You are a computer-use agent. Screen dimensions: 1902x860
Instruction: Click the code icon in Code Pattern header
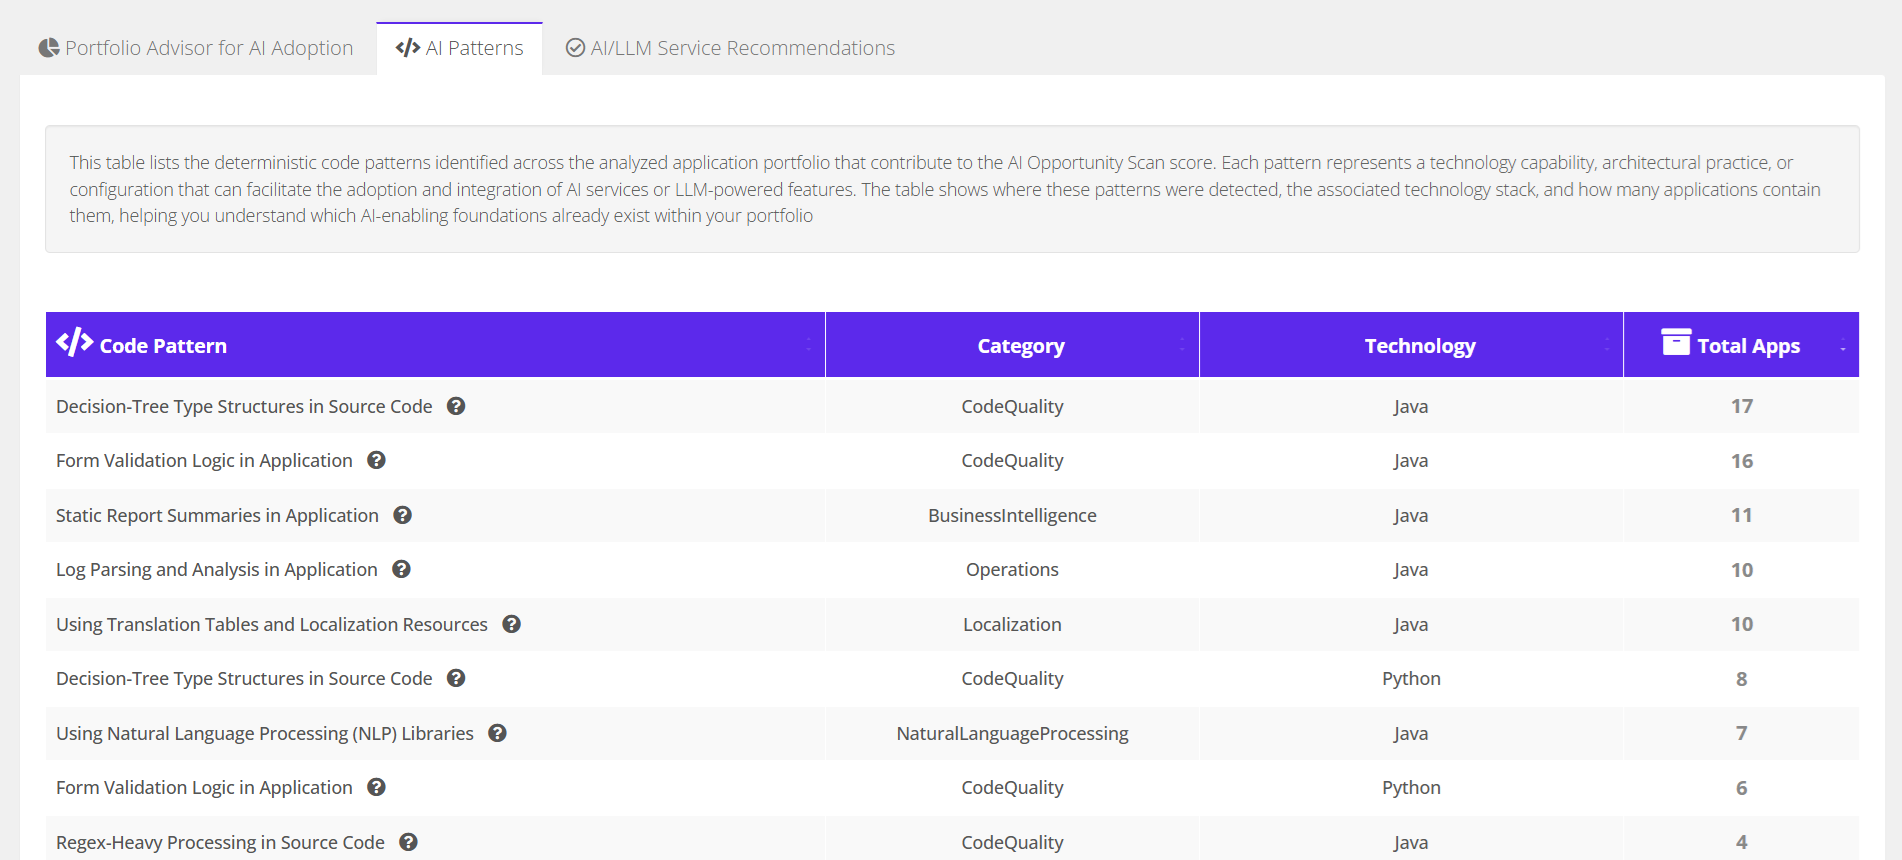pos(75,342)
